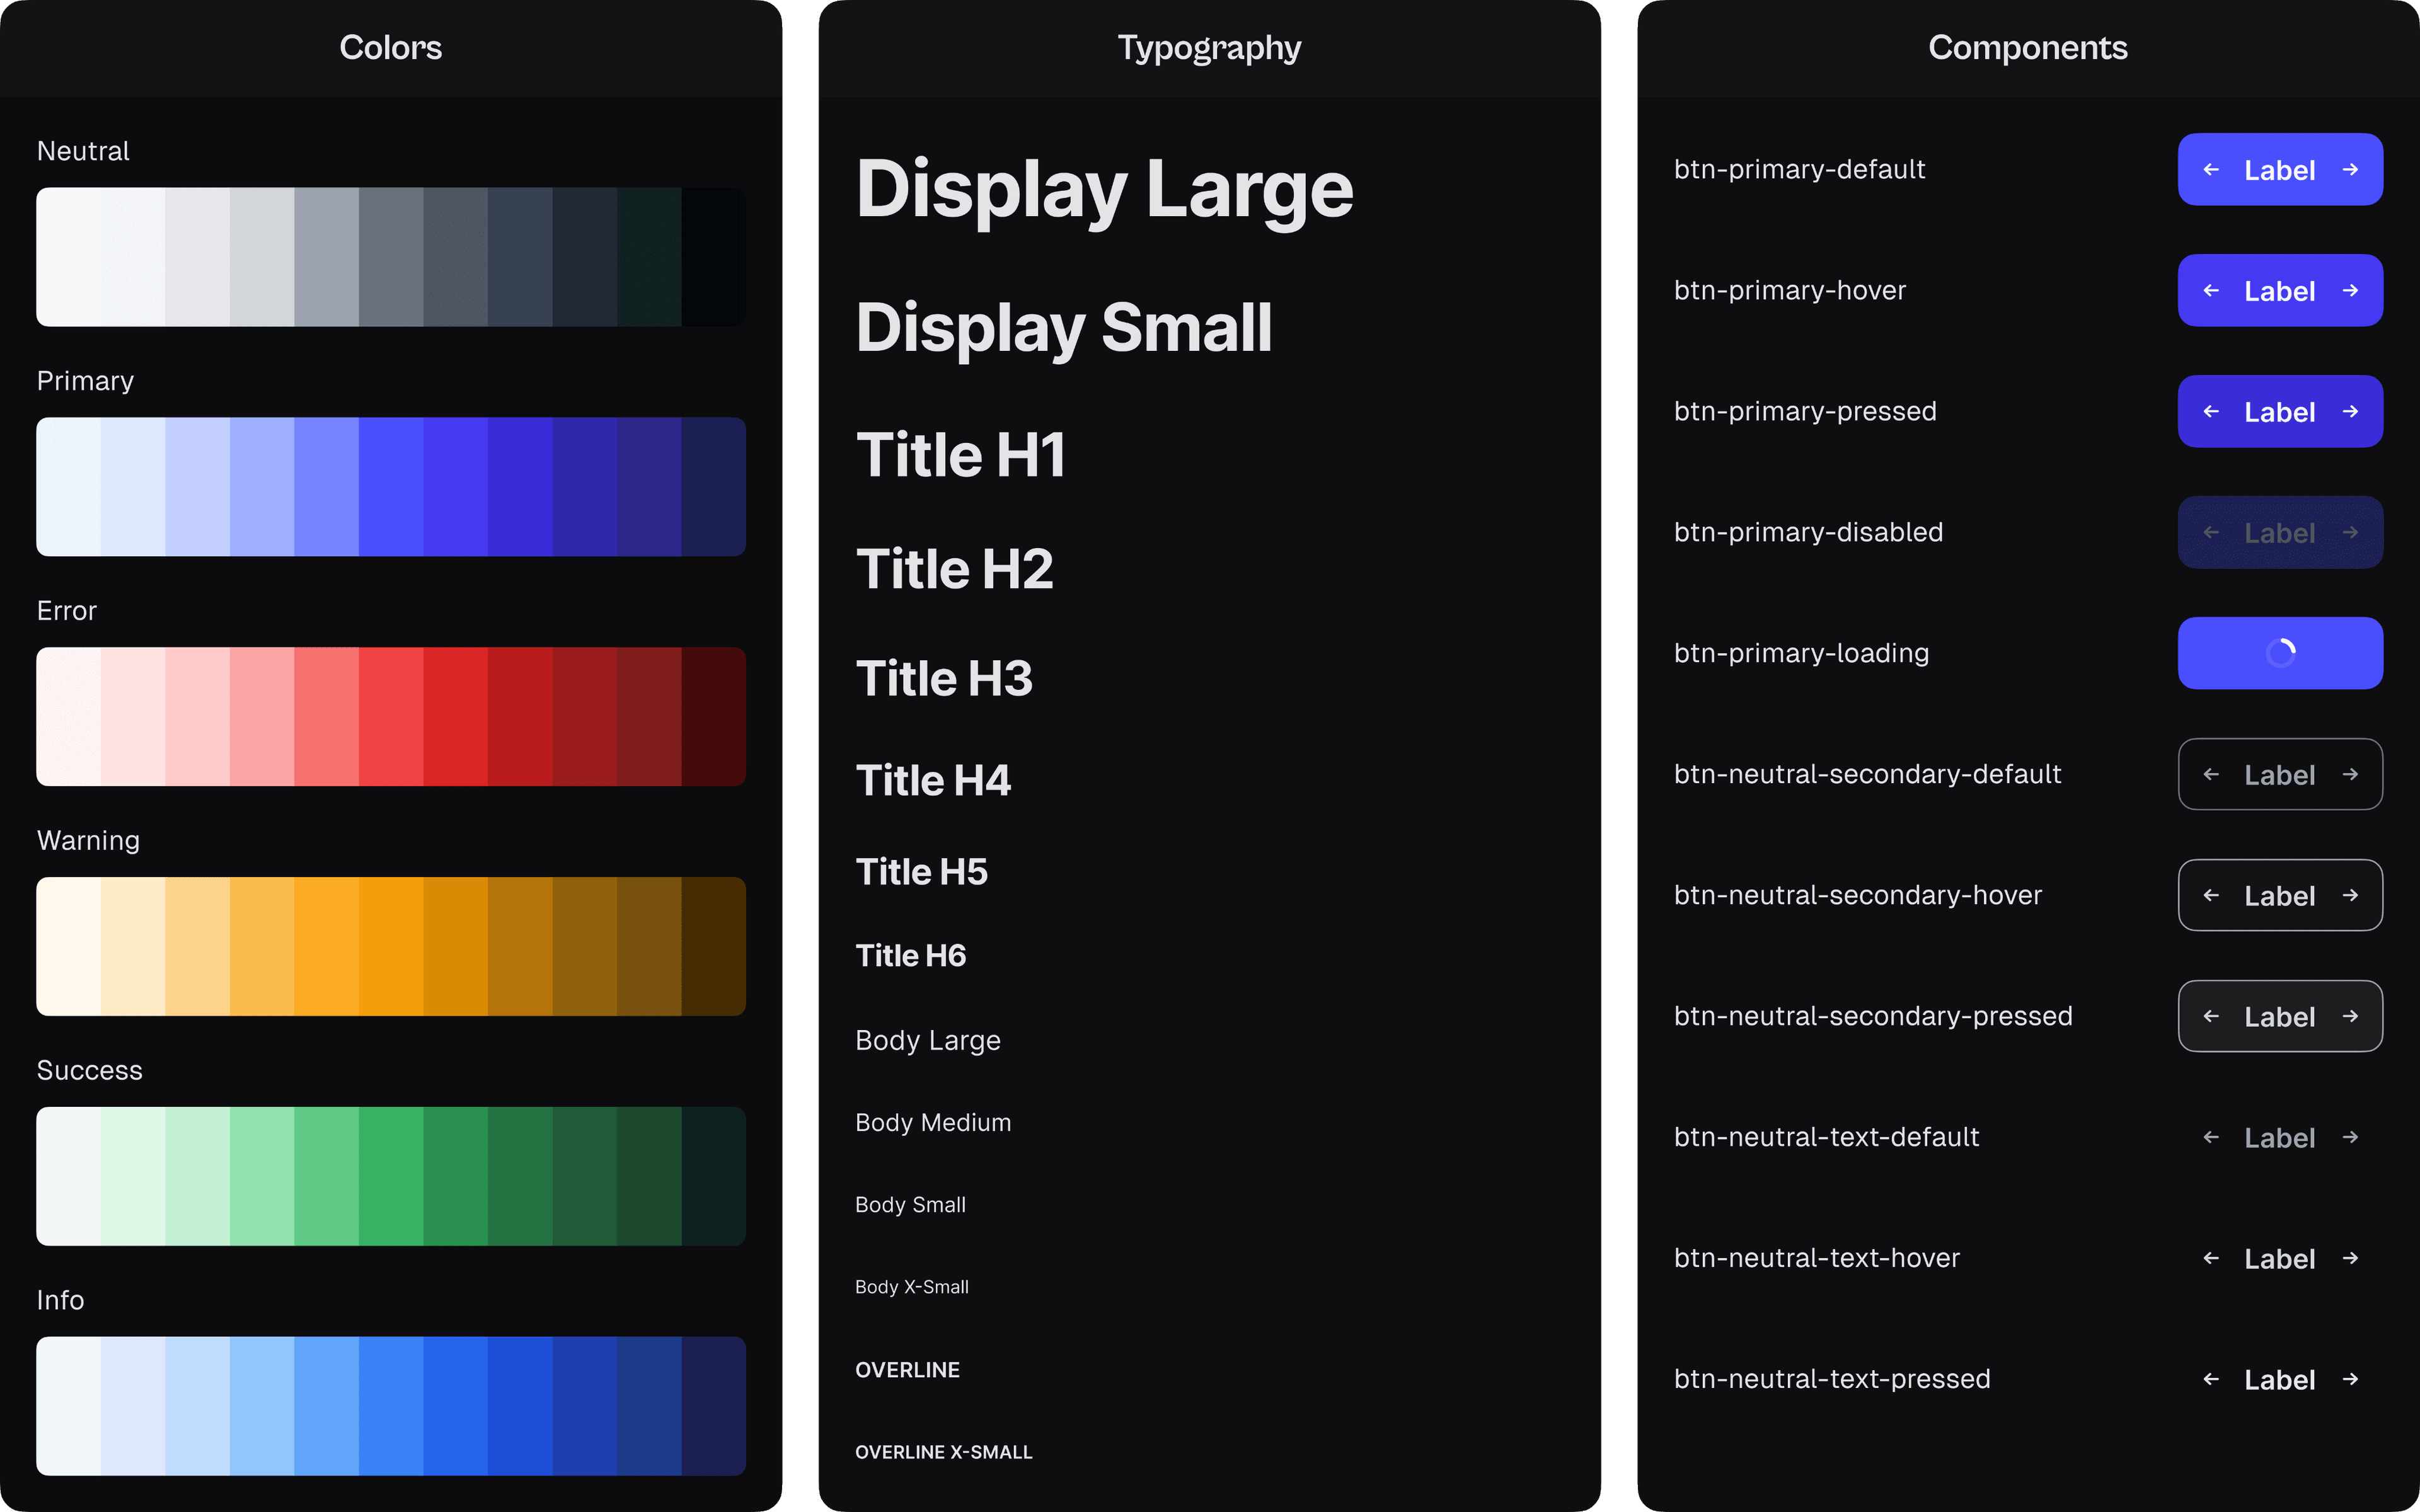Image resolution: width=2420 pixels, height=1512 pixels.
Task: Click left arrow icon in btn-neutral-secondary-hover button
Action: click(2211, 896)
